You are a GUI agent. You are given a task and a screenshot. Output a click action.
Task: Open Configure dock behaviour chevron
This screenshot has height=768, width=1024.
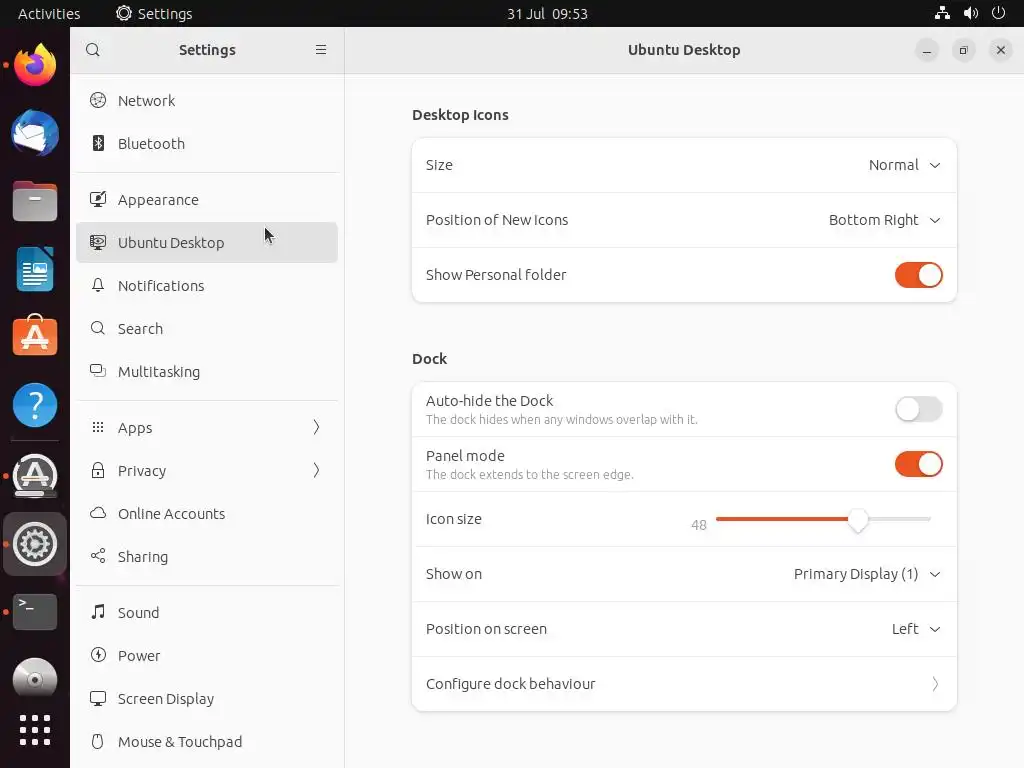(x=935, y=684)
